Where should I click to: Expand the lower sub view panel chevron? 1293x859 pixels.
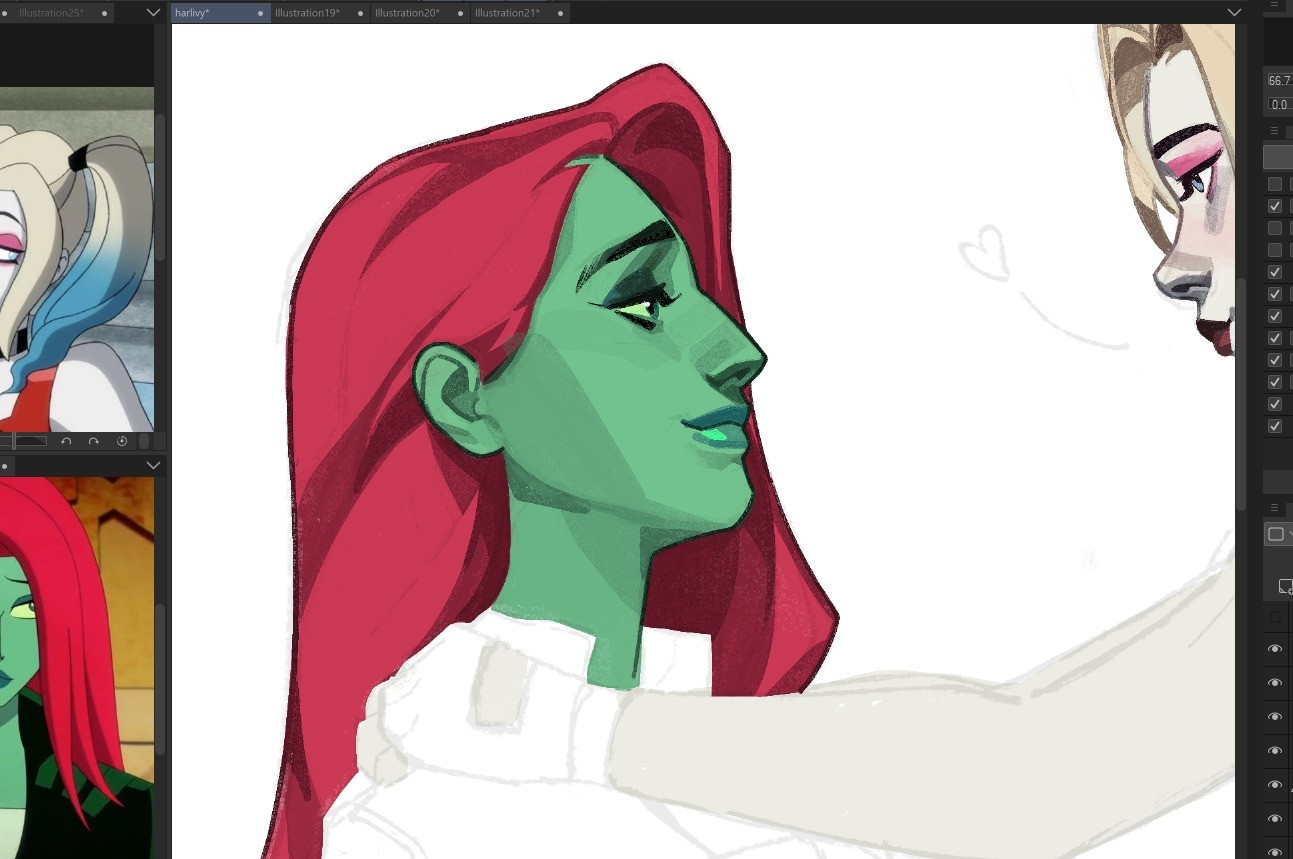coord(153,465)
